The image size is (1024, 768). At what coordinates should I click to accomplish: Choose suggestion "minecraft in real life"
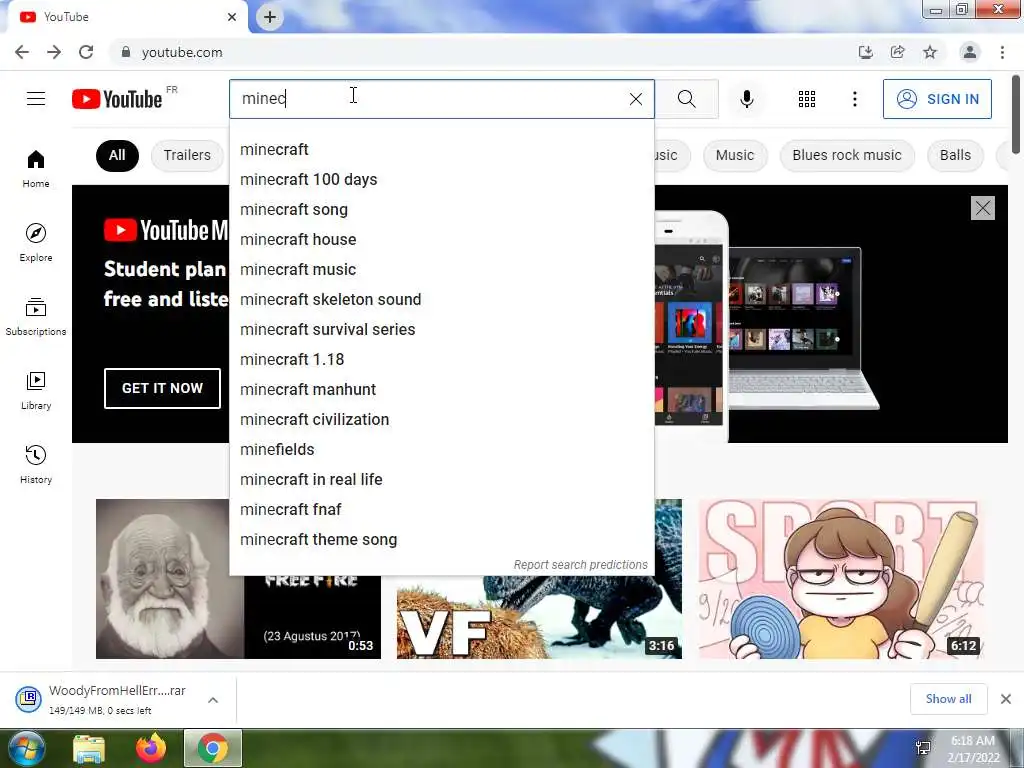[x=441, y=480]
